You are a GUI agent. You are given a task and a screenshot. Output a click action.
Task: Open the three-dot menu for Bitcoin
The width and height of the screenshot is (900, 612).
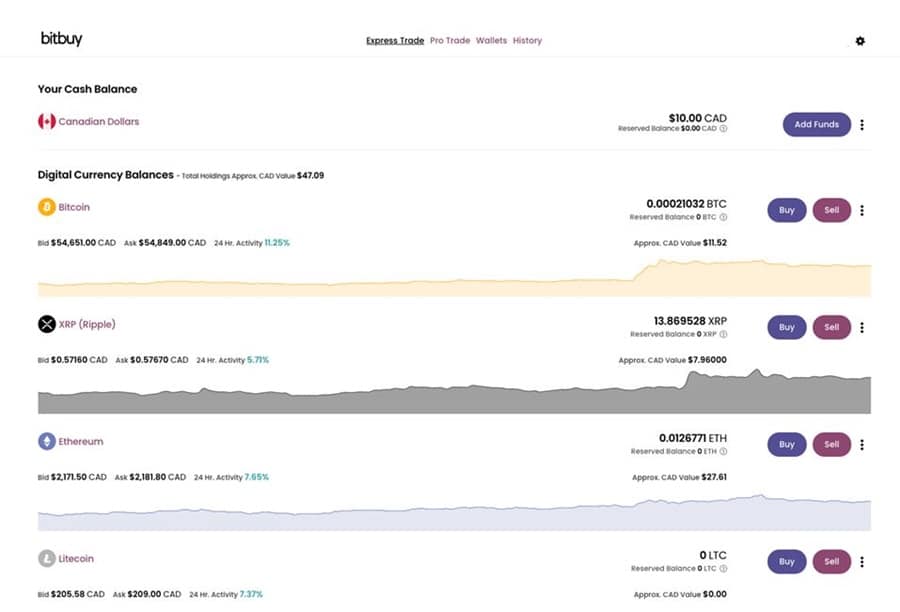(862, 210)
